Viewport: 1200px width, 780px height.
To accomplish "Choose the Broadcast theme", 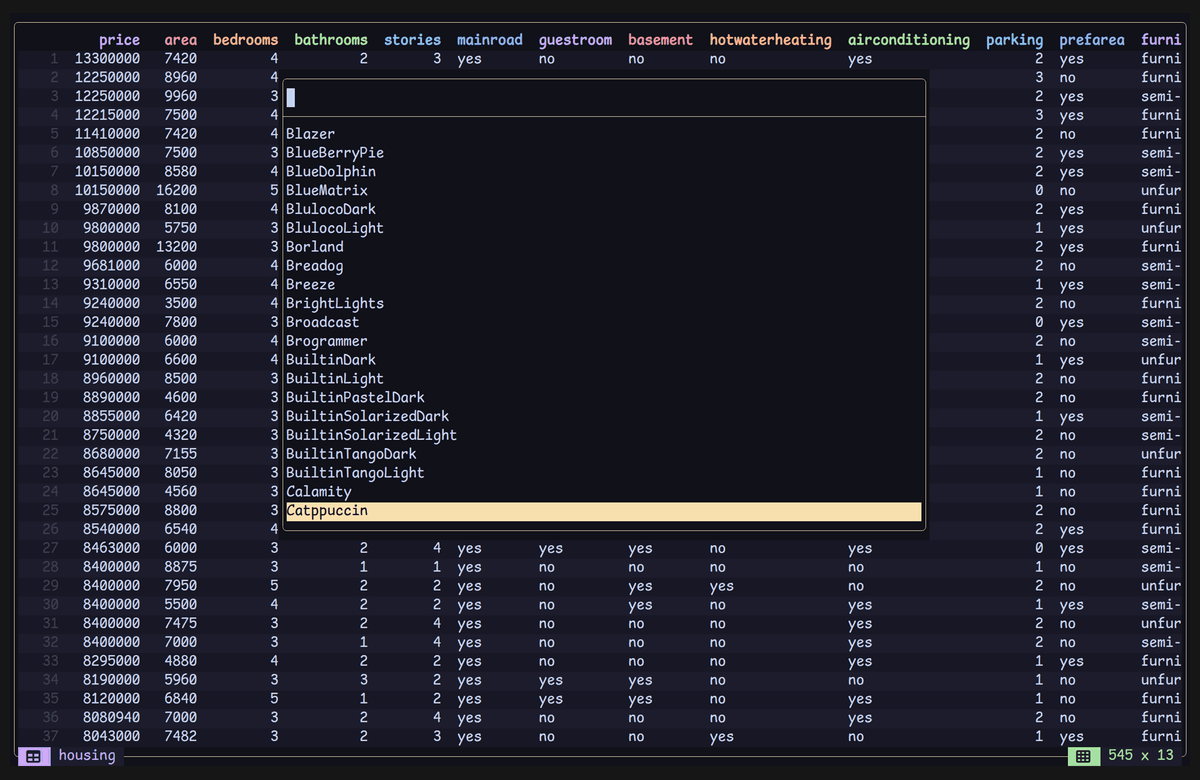I will [604, 322].
